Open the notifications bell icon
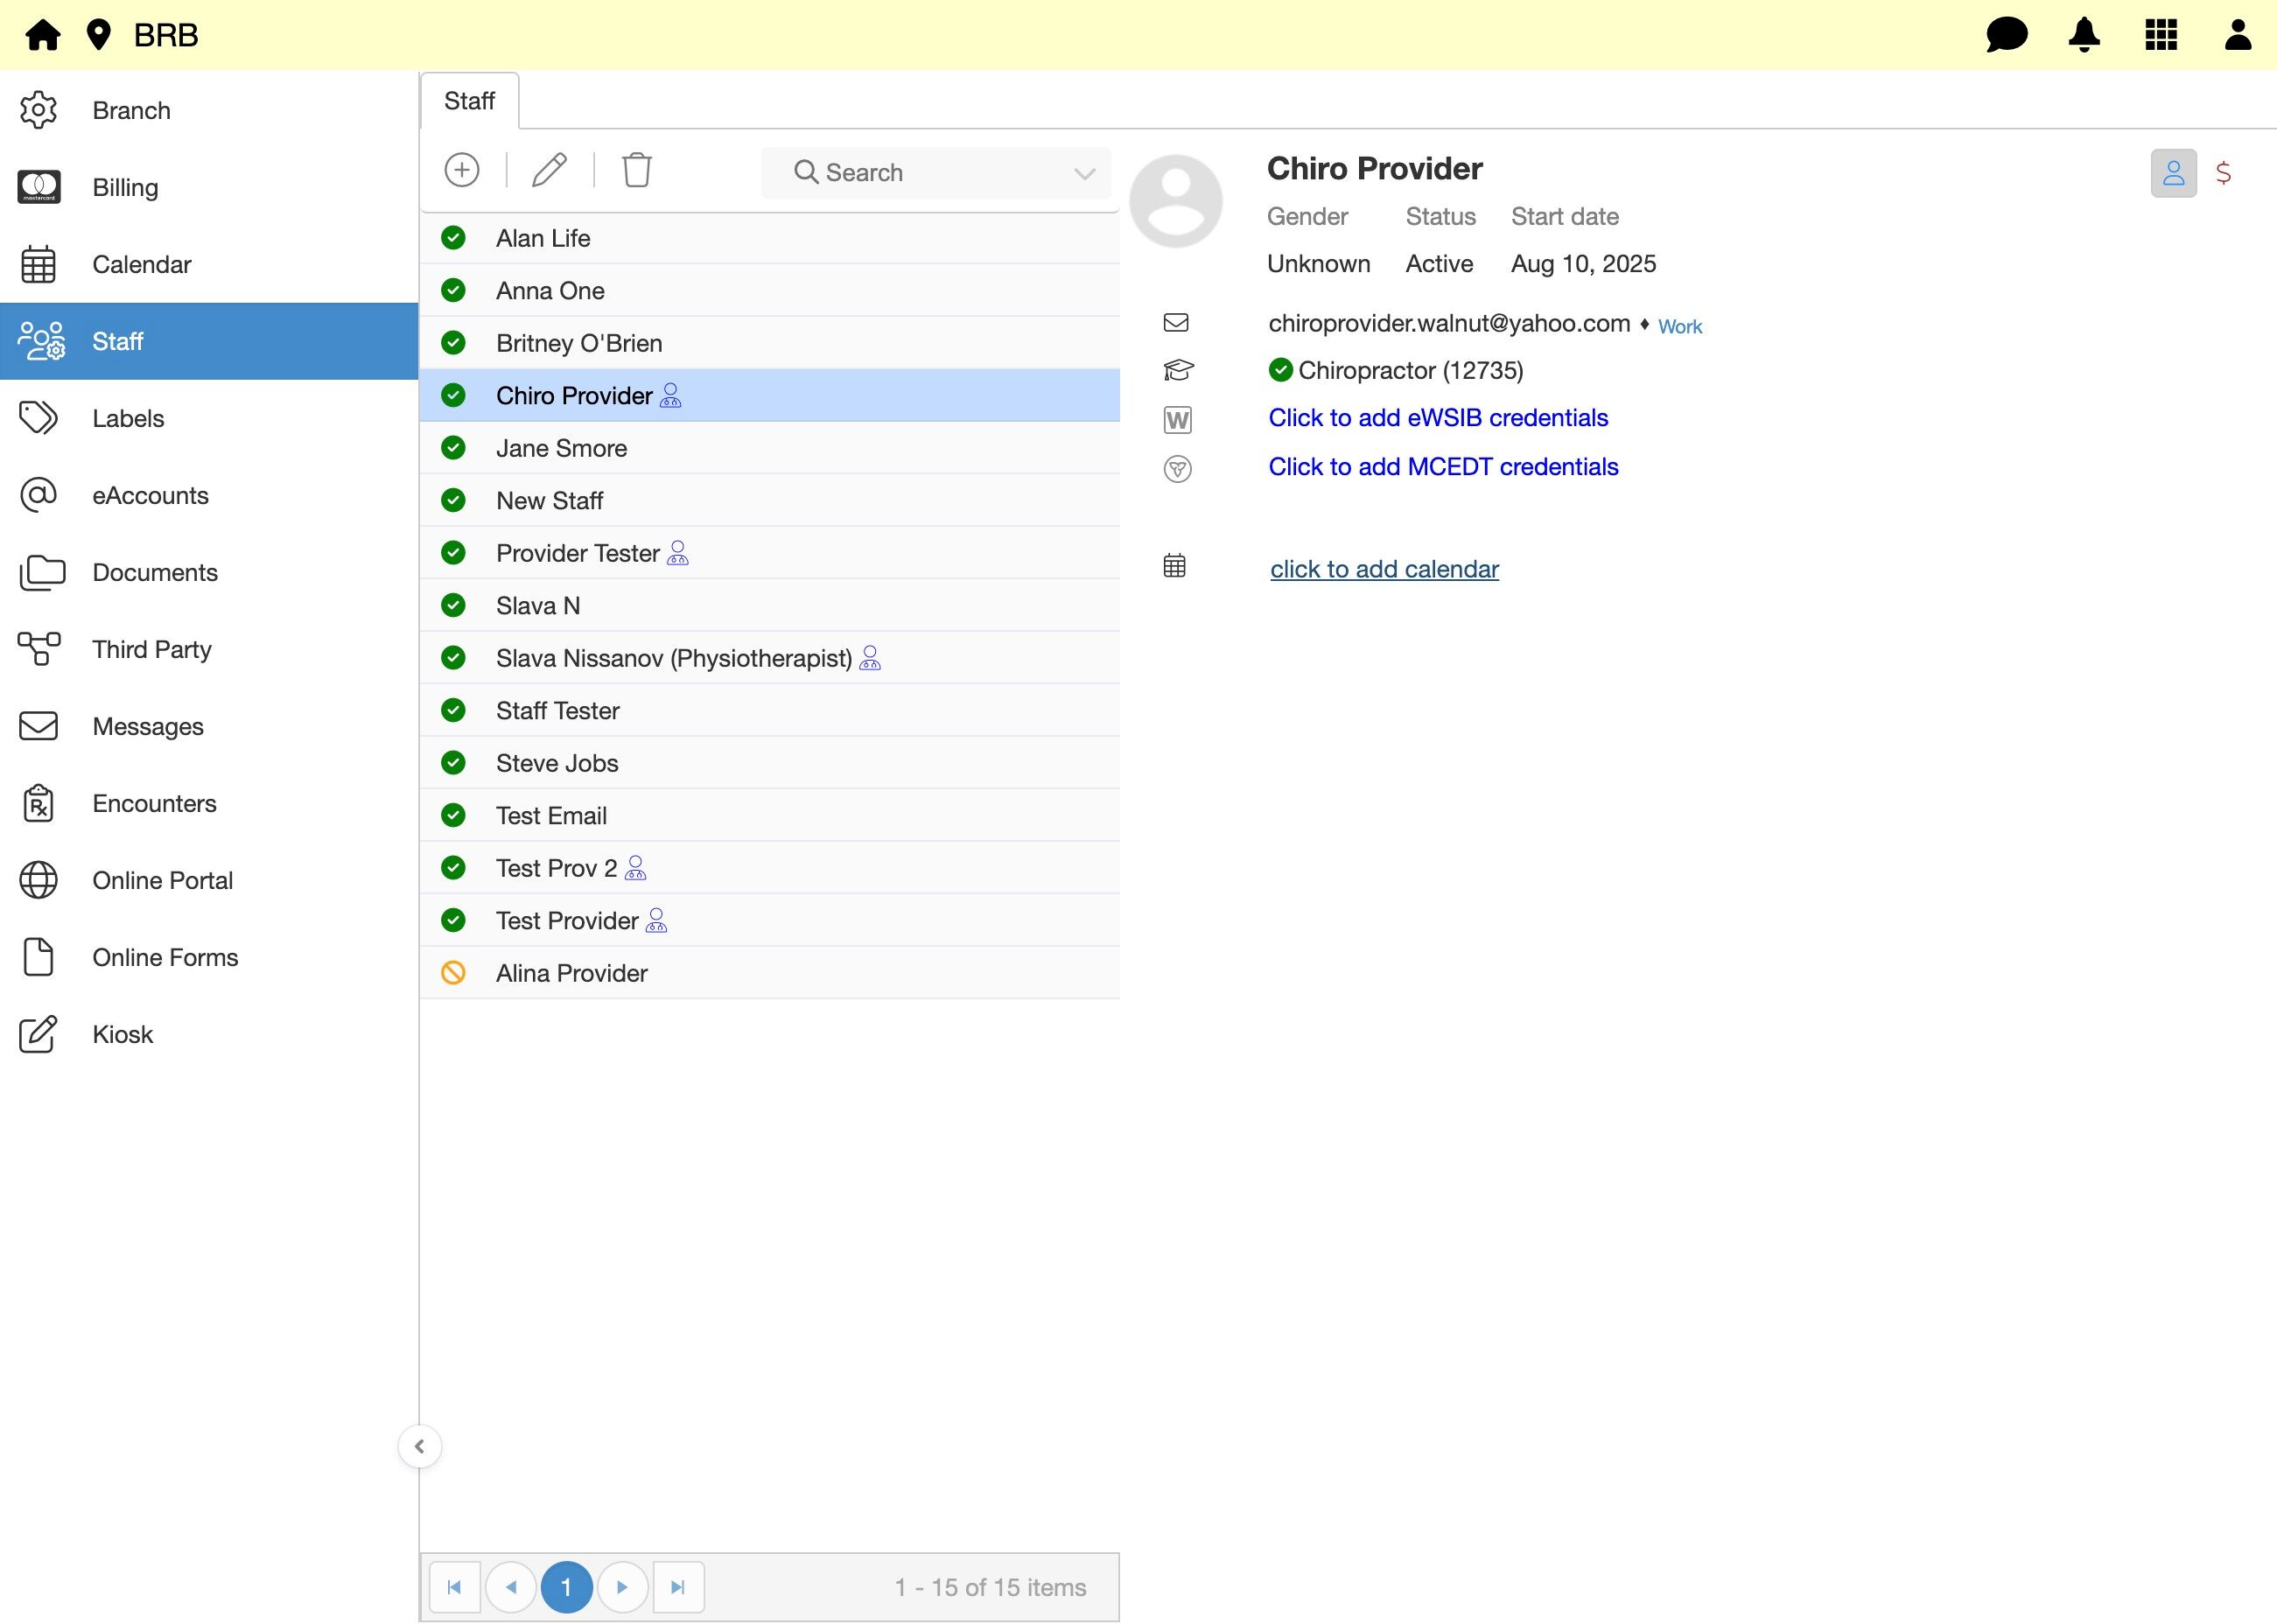This screenshot has width=2277, height=1624. point(2084,35)
